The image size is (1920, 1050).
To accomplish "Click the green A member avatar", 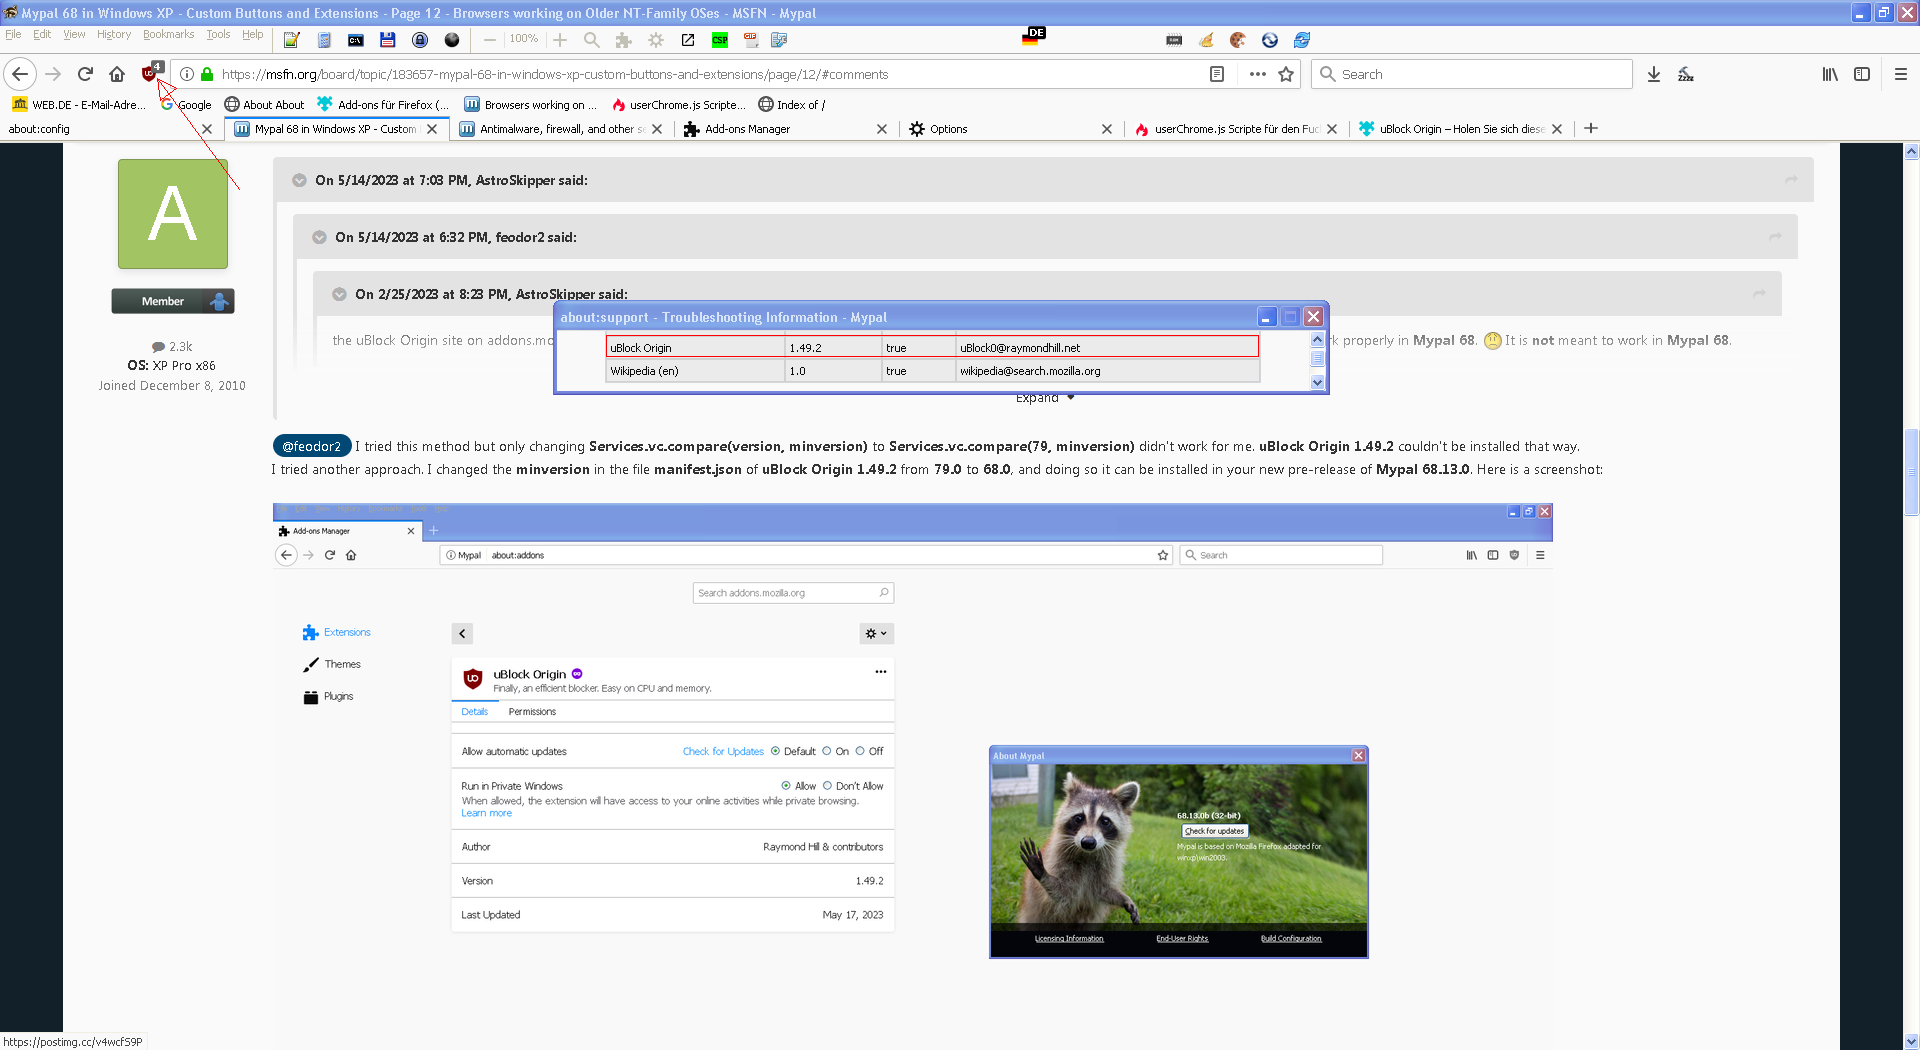I will coord(173,214).
